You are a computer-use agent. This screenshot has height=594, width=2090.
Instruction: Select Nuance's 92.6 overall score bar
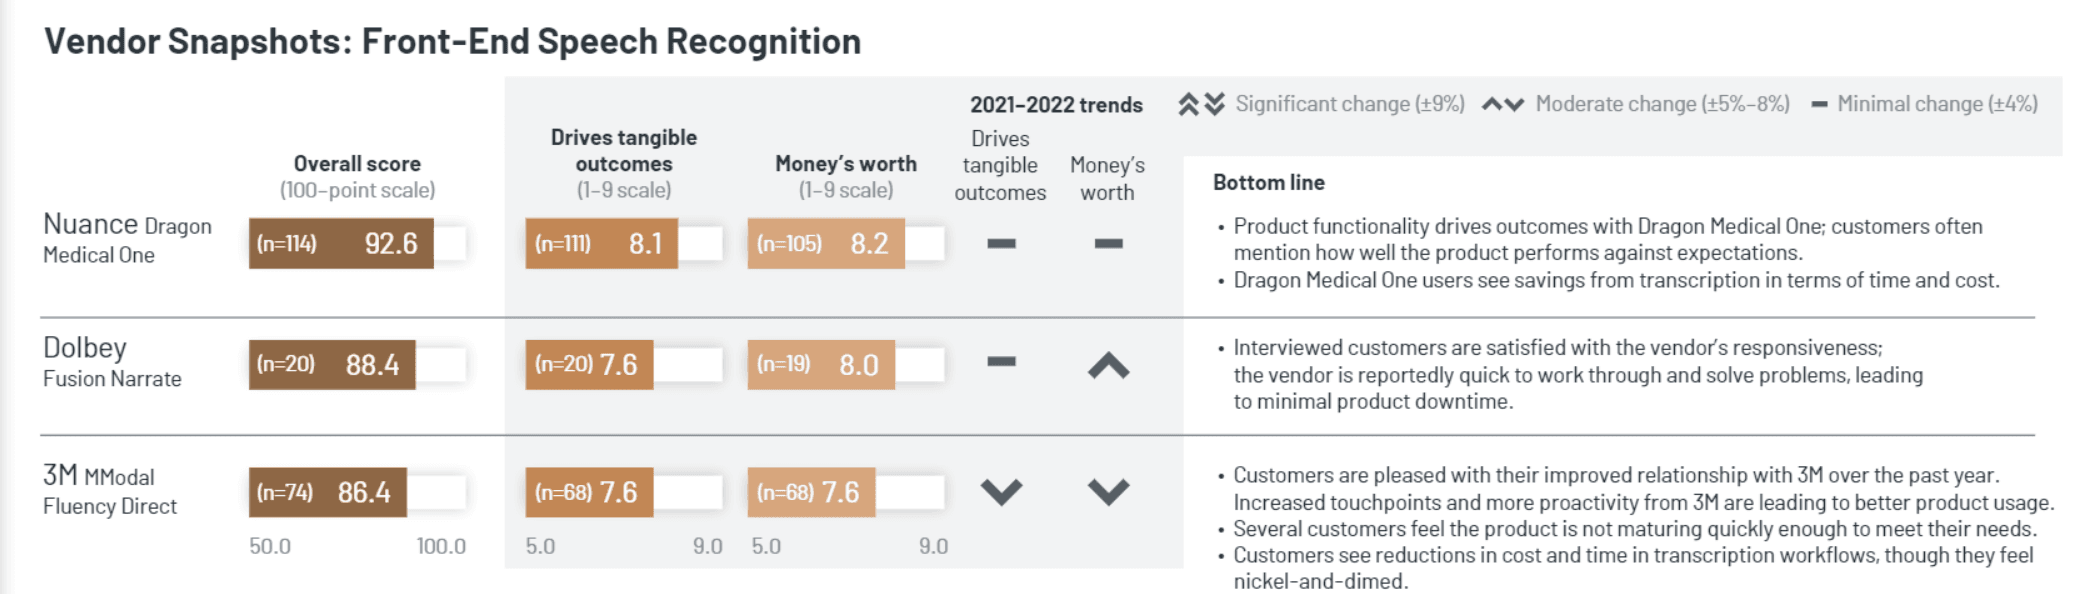(x=341, y=243)
